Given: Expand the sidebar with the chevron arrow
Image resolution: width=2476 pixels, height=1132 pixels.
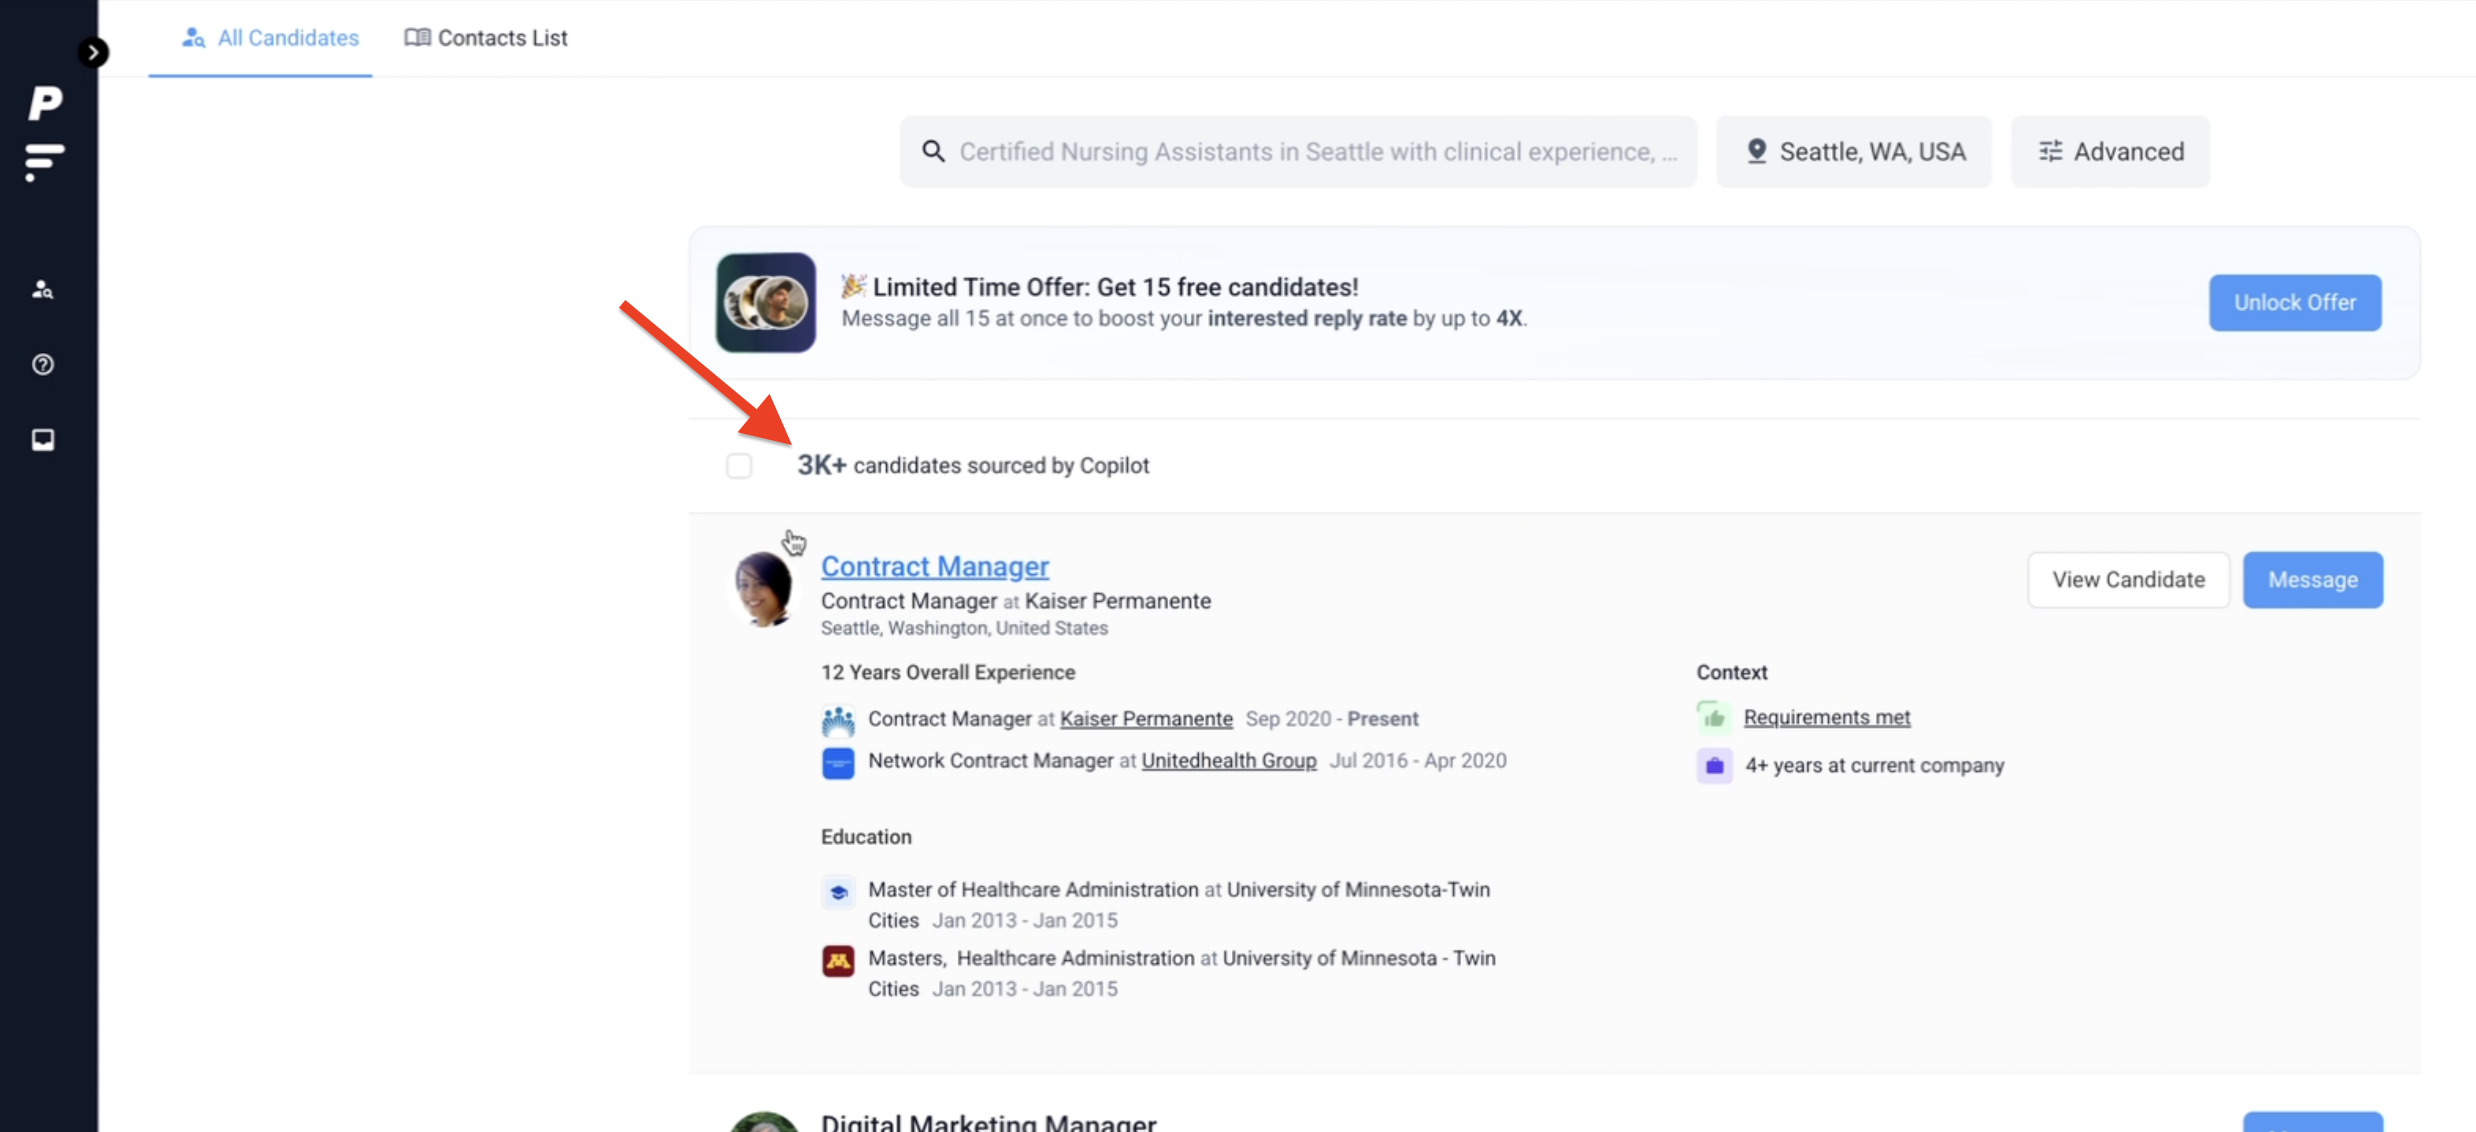Looking at the screenshot, I should [x=93, y=52].
